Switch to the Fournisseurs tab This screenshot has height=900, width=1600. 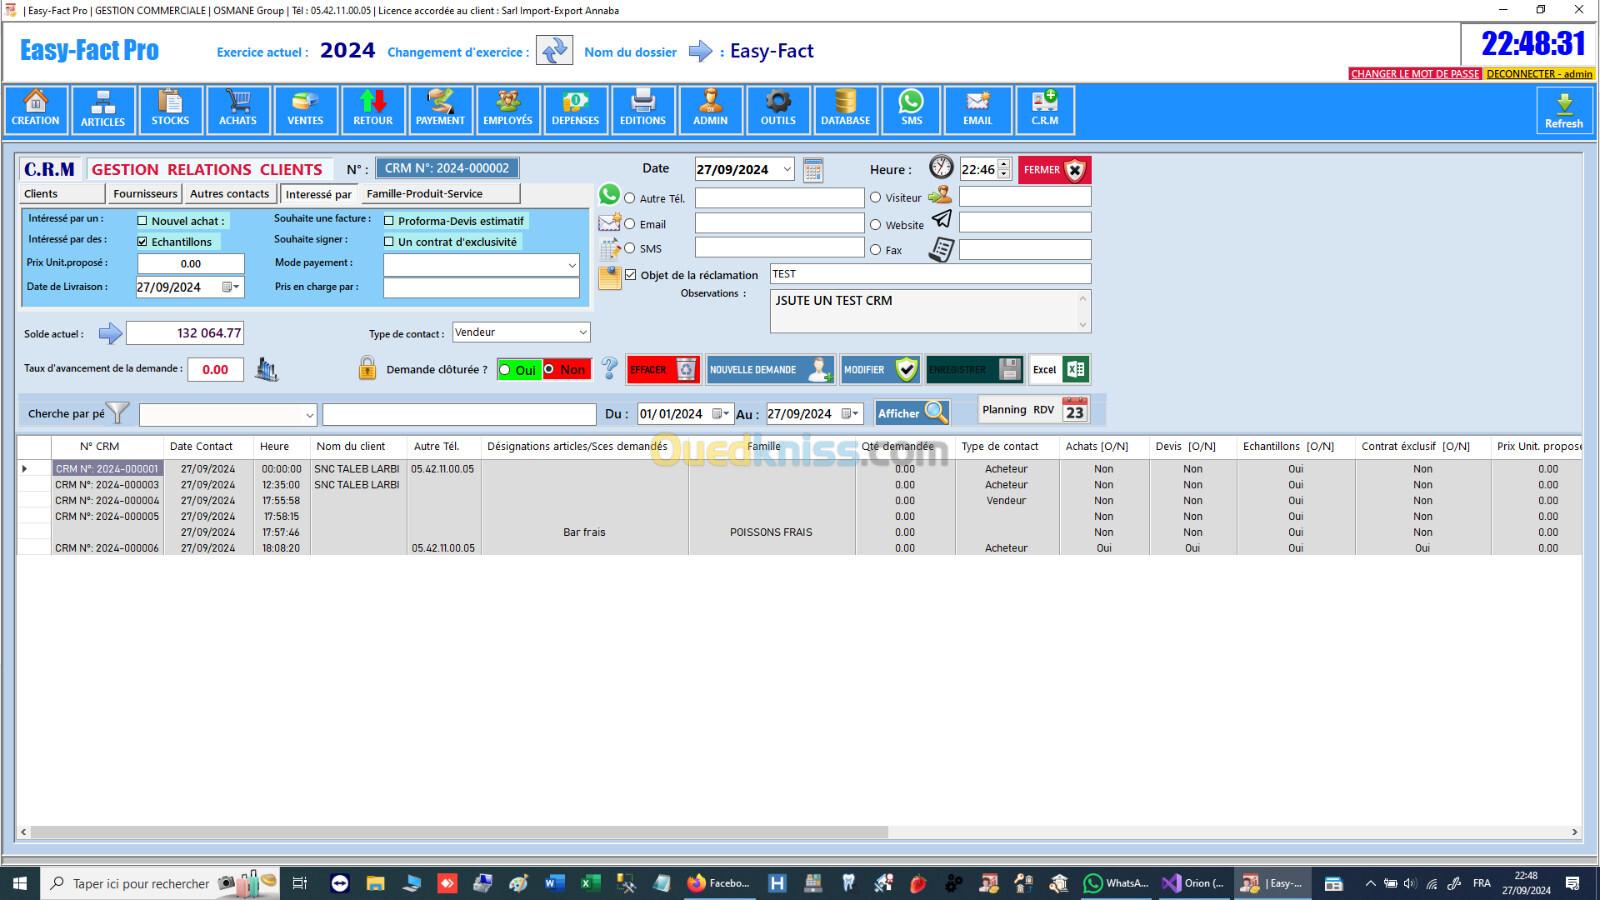pos(145,194)
